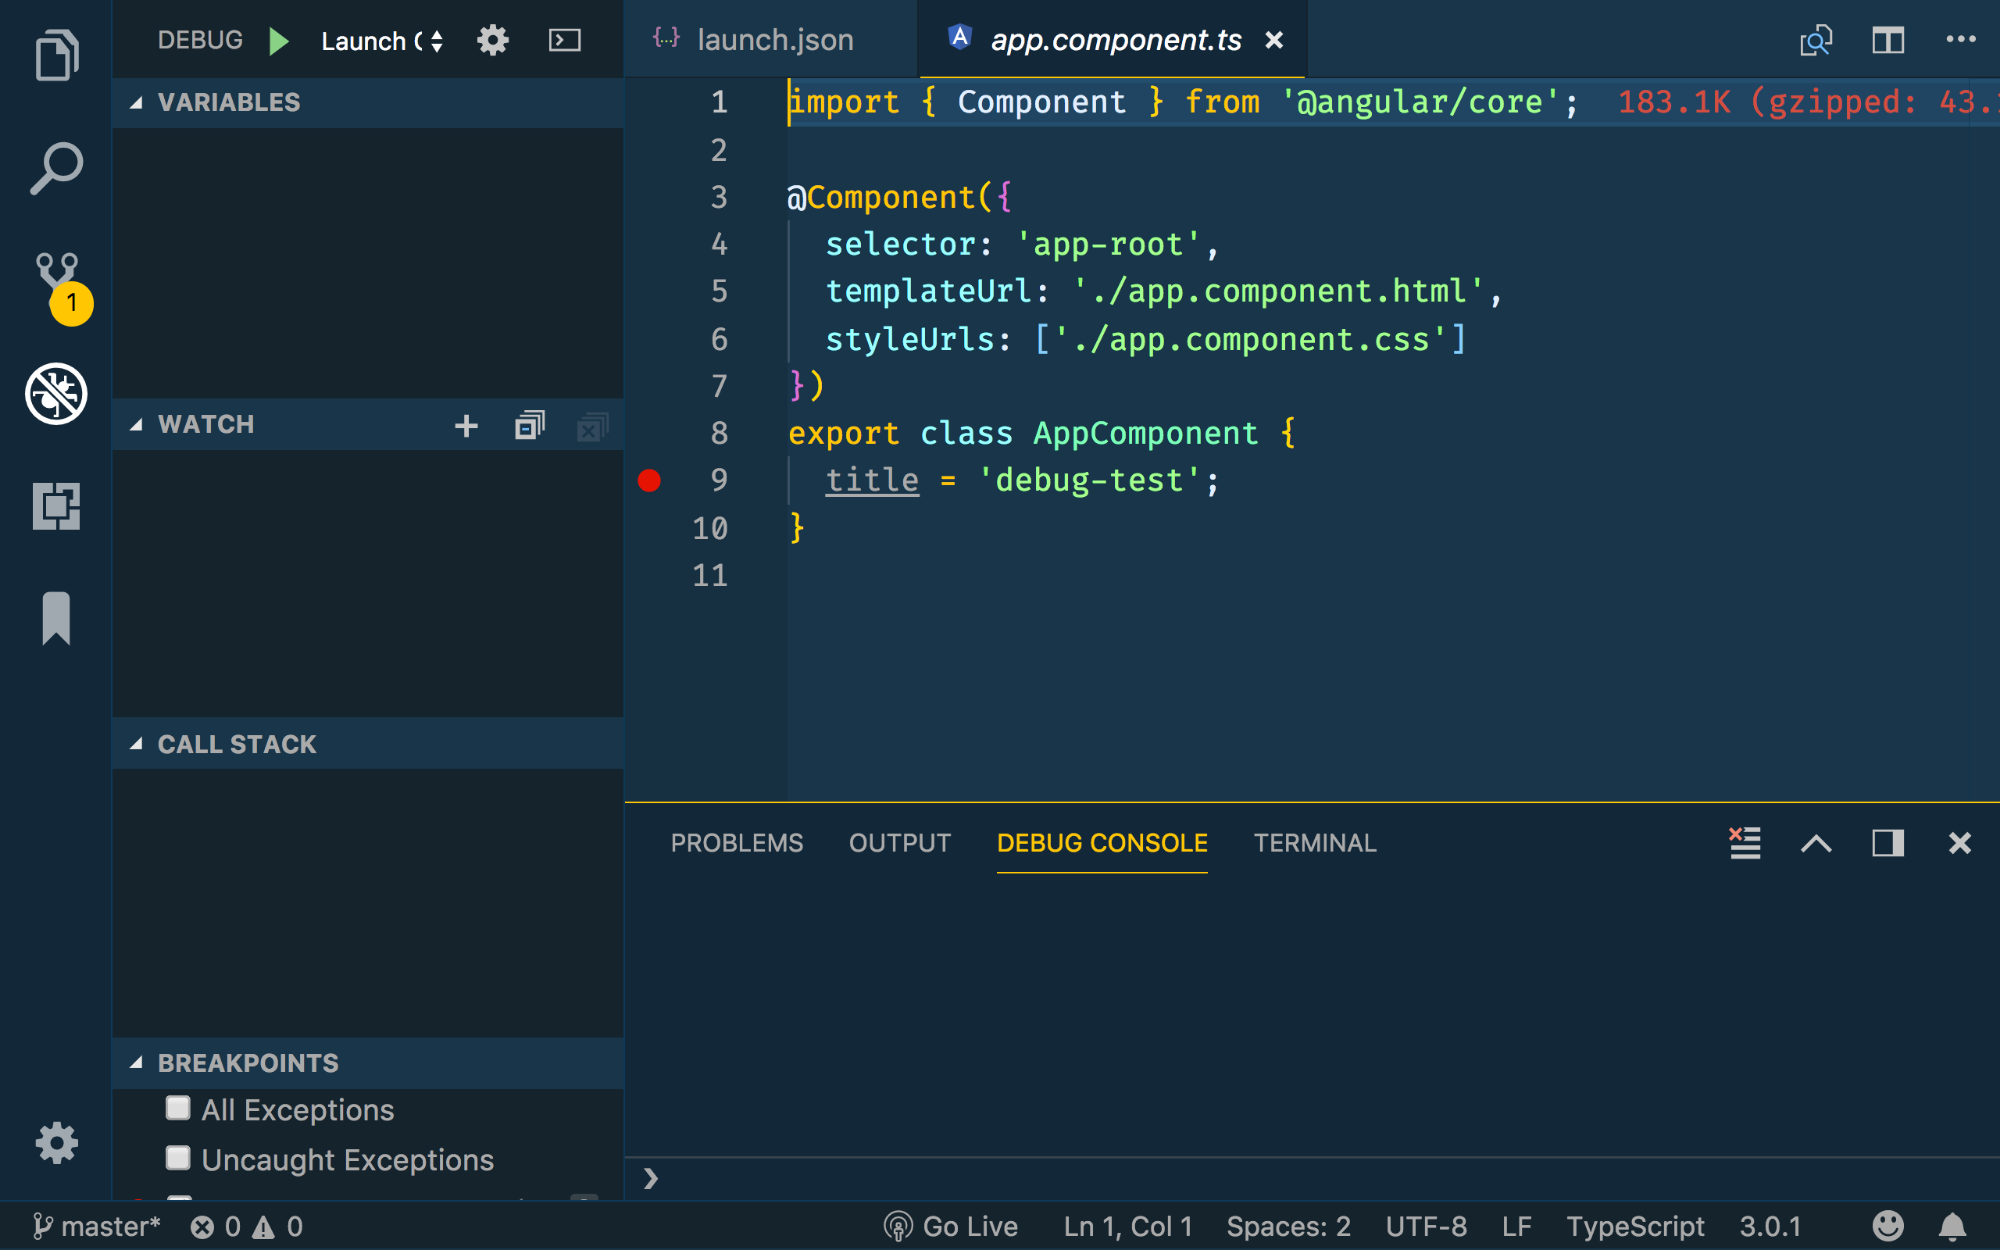Open the Search view in activity bar
2000x1250 pixels.
point(57,167)
